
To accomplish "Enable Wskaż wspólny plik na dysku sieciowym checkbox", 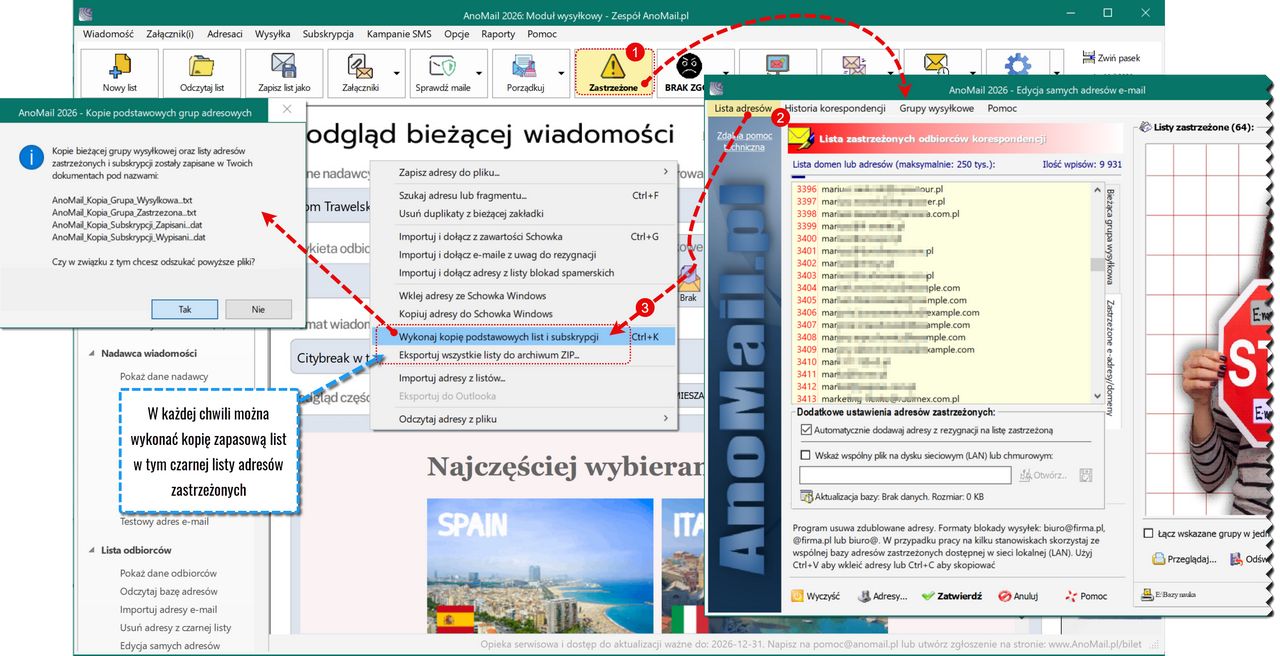I will (806, 455).
